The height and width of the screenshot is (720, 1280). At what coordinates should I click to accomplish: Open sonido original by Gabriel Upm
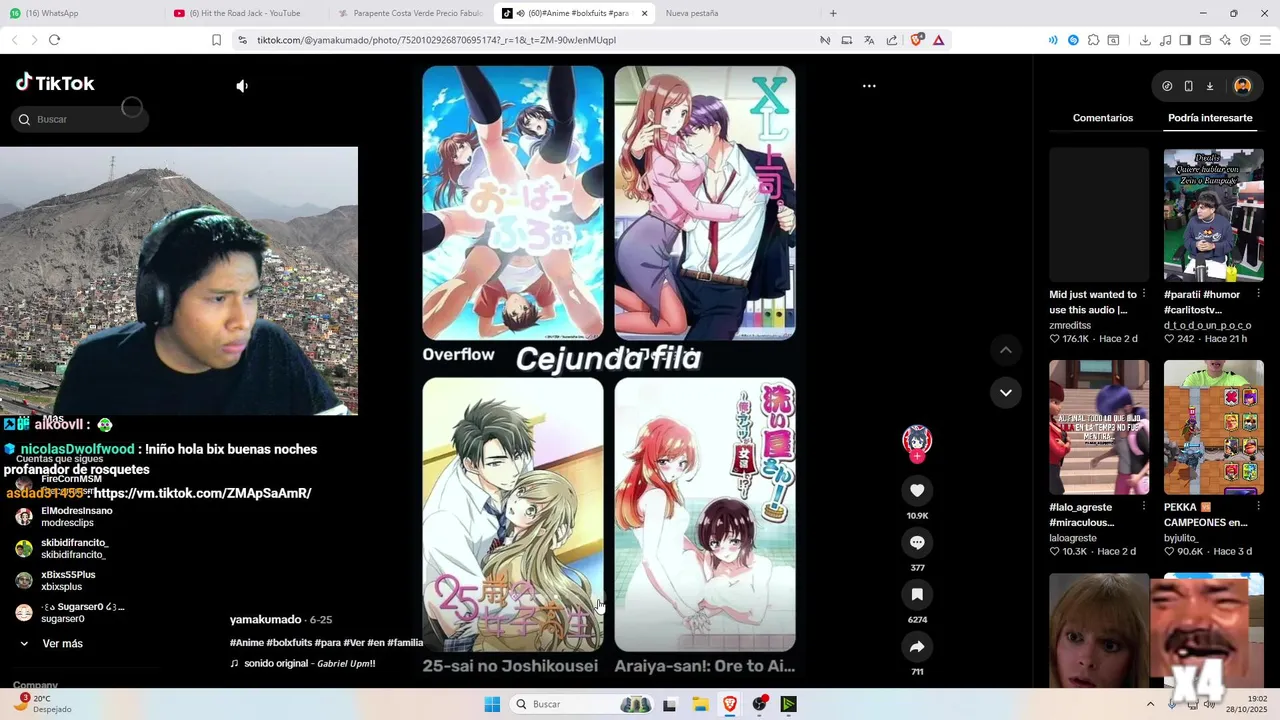pyautogui.click(x=303, y=663)
